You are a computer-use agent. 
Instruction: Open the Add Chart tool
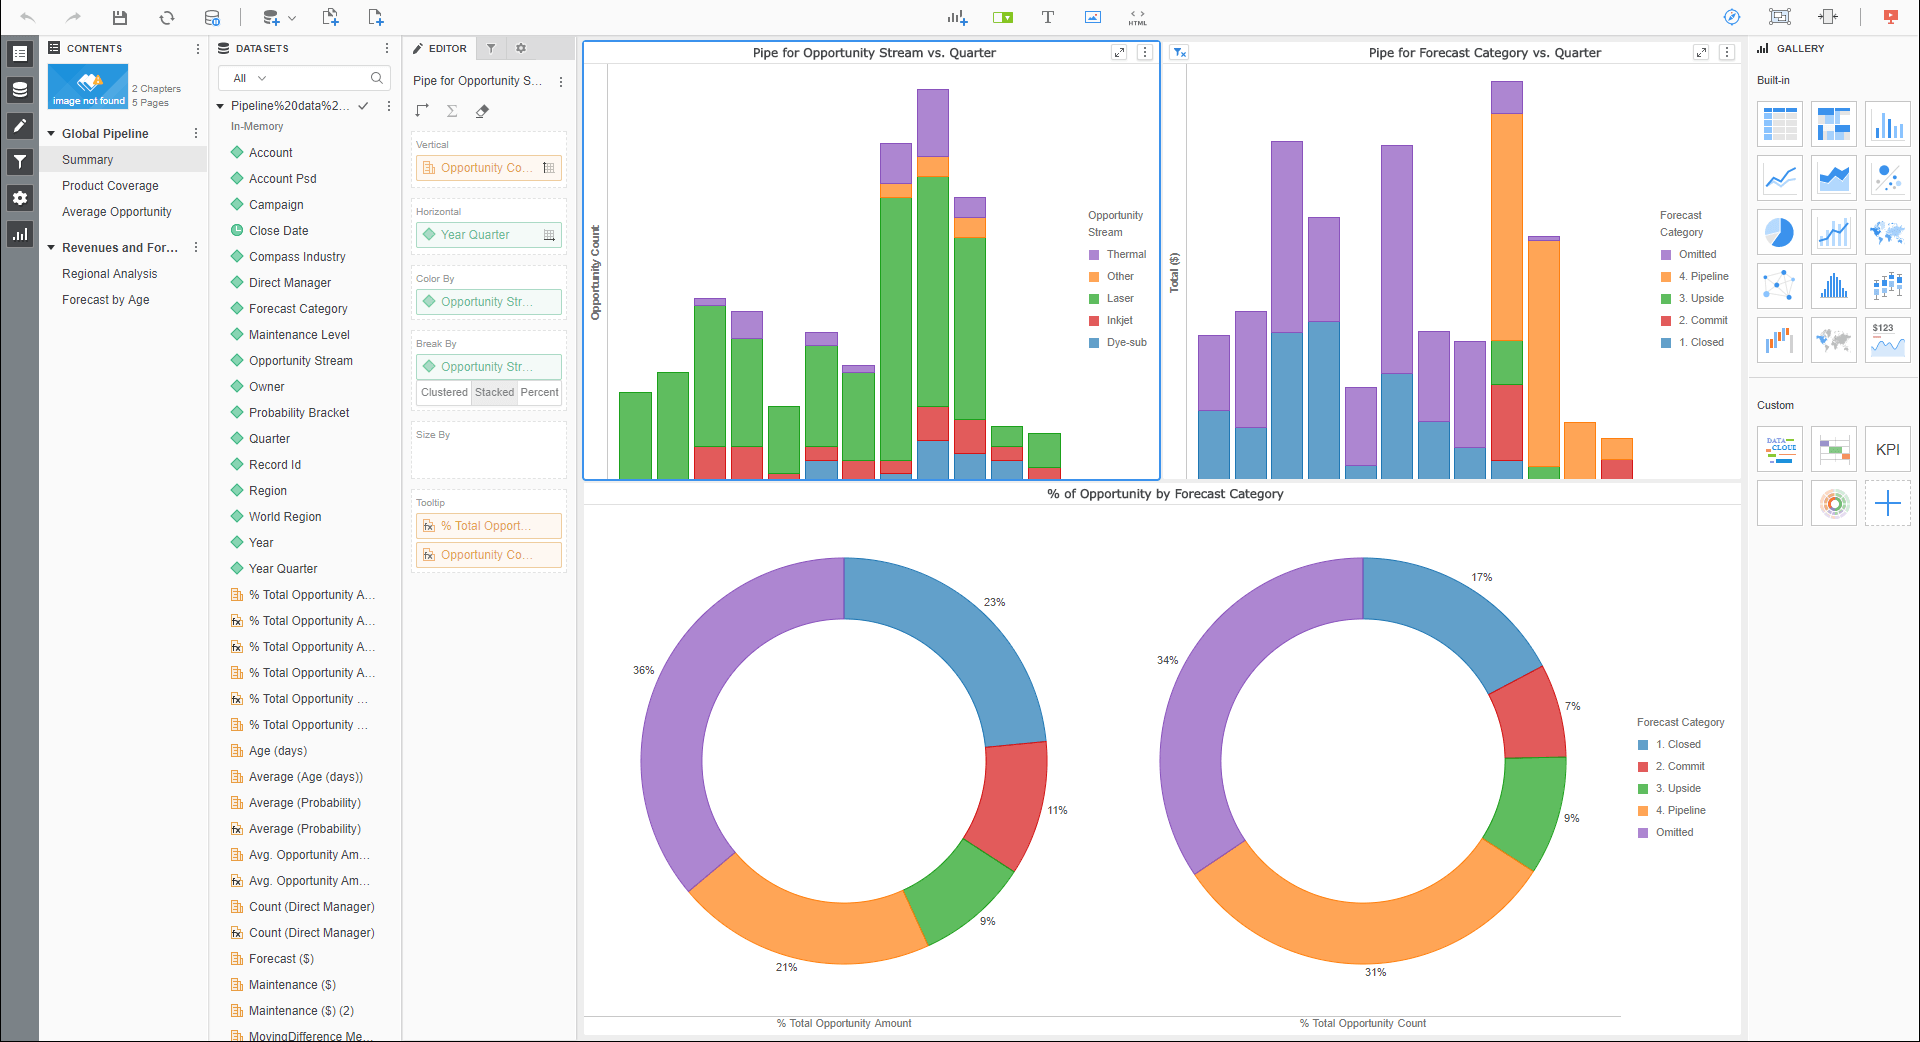tap(956, 17)
